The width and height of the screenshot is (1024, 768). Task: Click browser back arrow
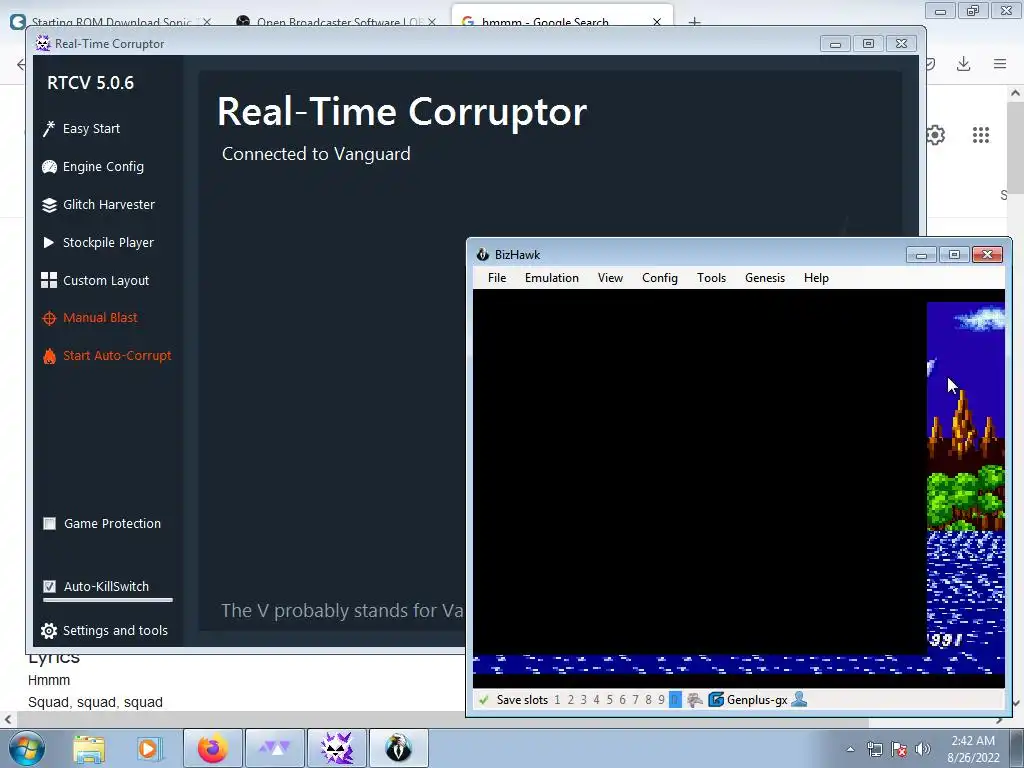coord(20,64)
